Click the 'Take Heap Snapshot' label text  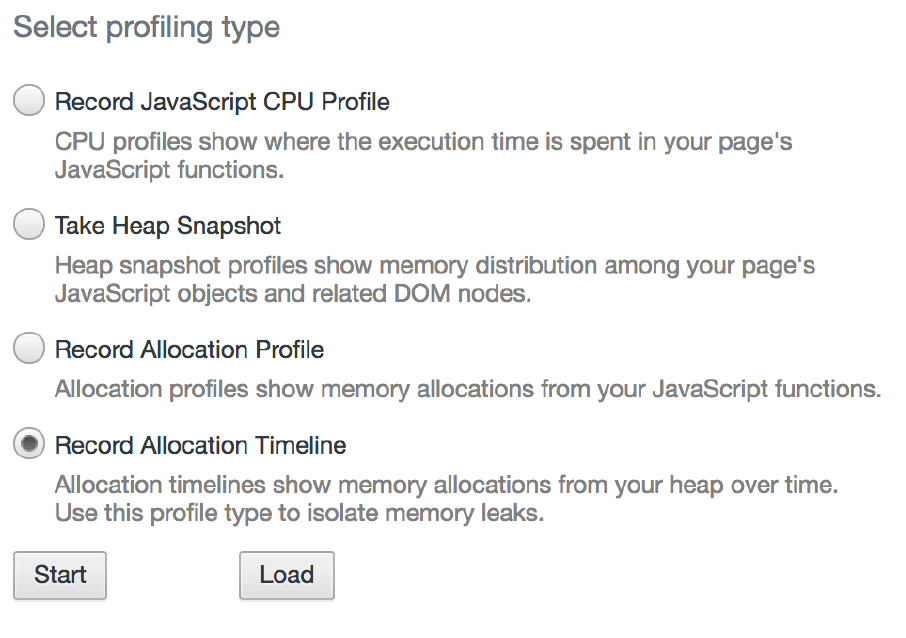(168, 226)
